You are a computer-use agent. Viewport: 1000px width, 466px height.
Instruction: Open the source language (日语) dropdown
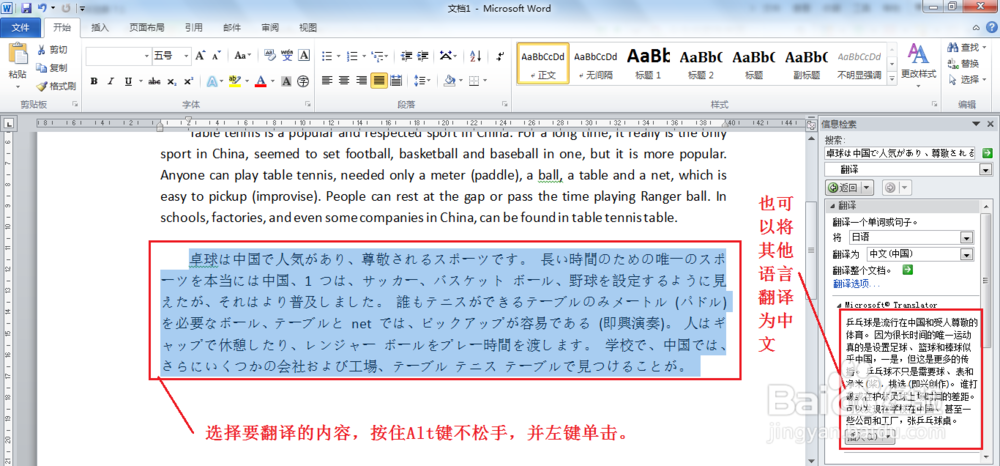pos(967,238)
